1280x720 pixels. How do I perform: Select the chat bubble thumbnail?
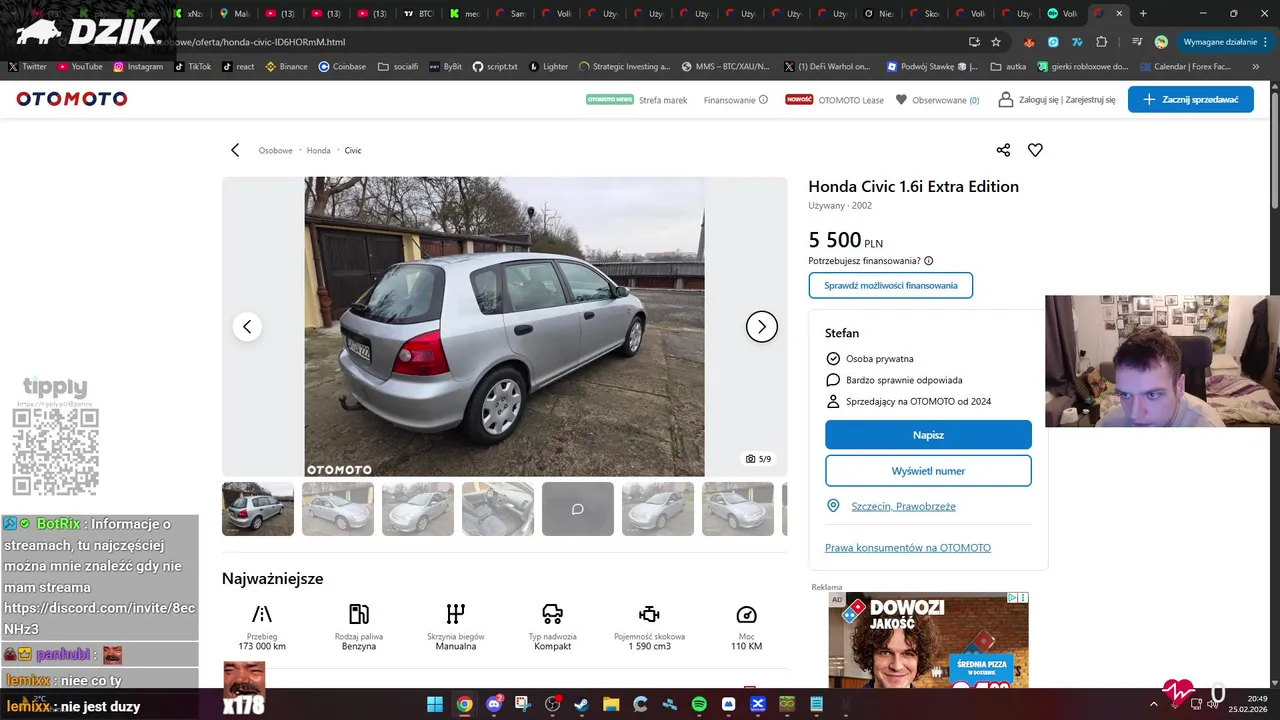pyautogui.click(x=578, y=509)
